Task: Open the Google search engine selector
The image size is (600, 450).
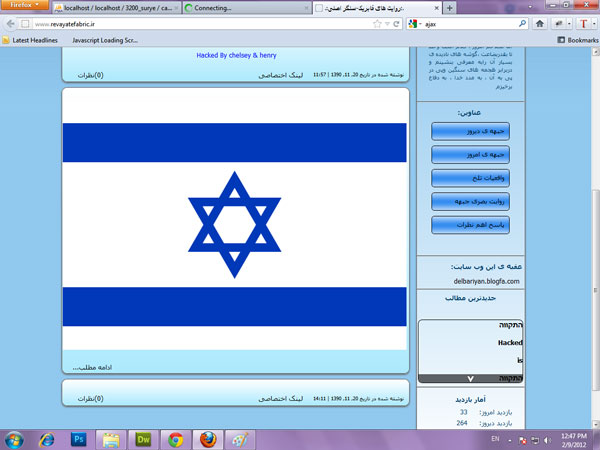Action: [414, 24]
